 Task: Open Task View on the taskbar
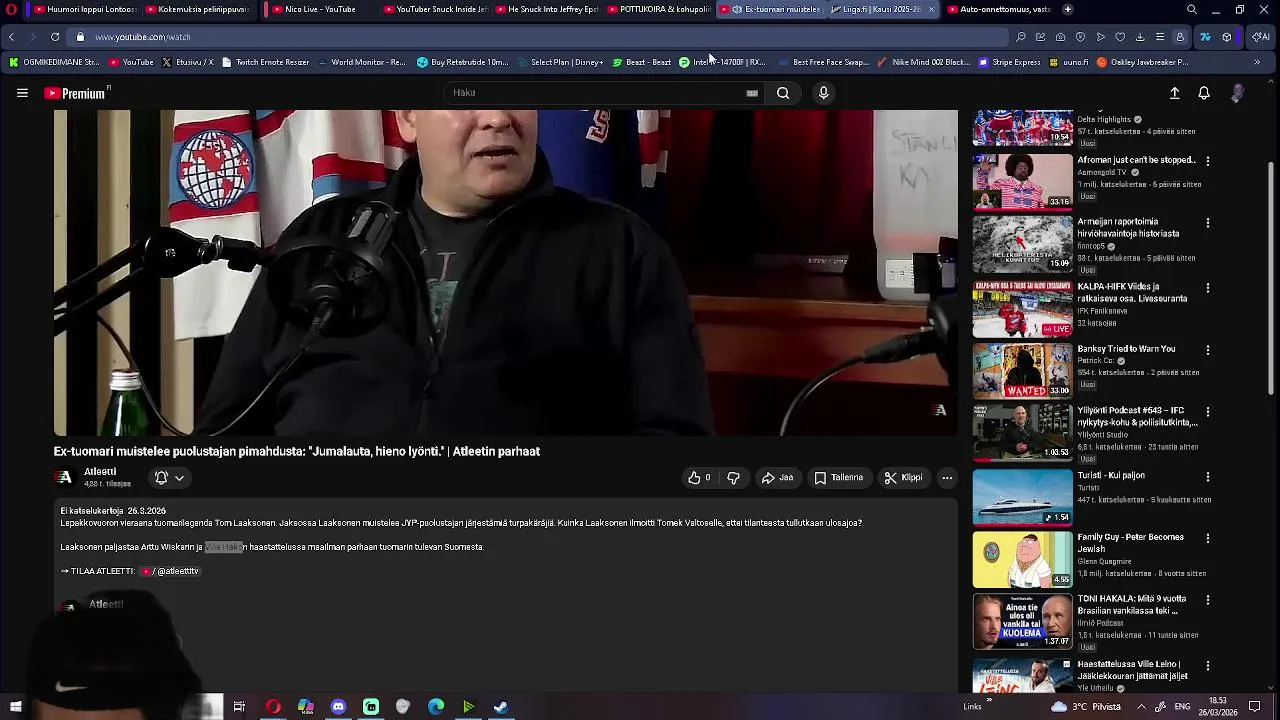click(239, 707)
